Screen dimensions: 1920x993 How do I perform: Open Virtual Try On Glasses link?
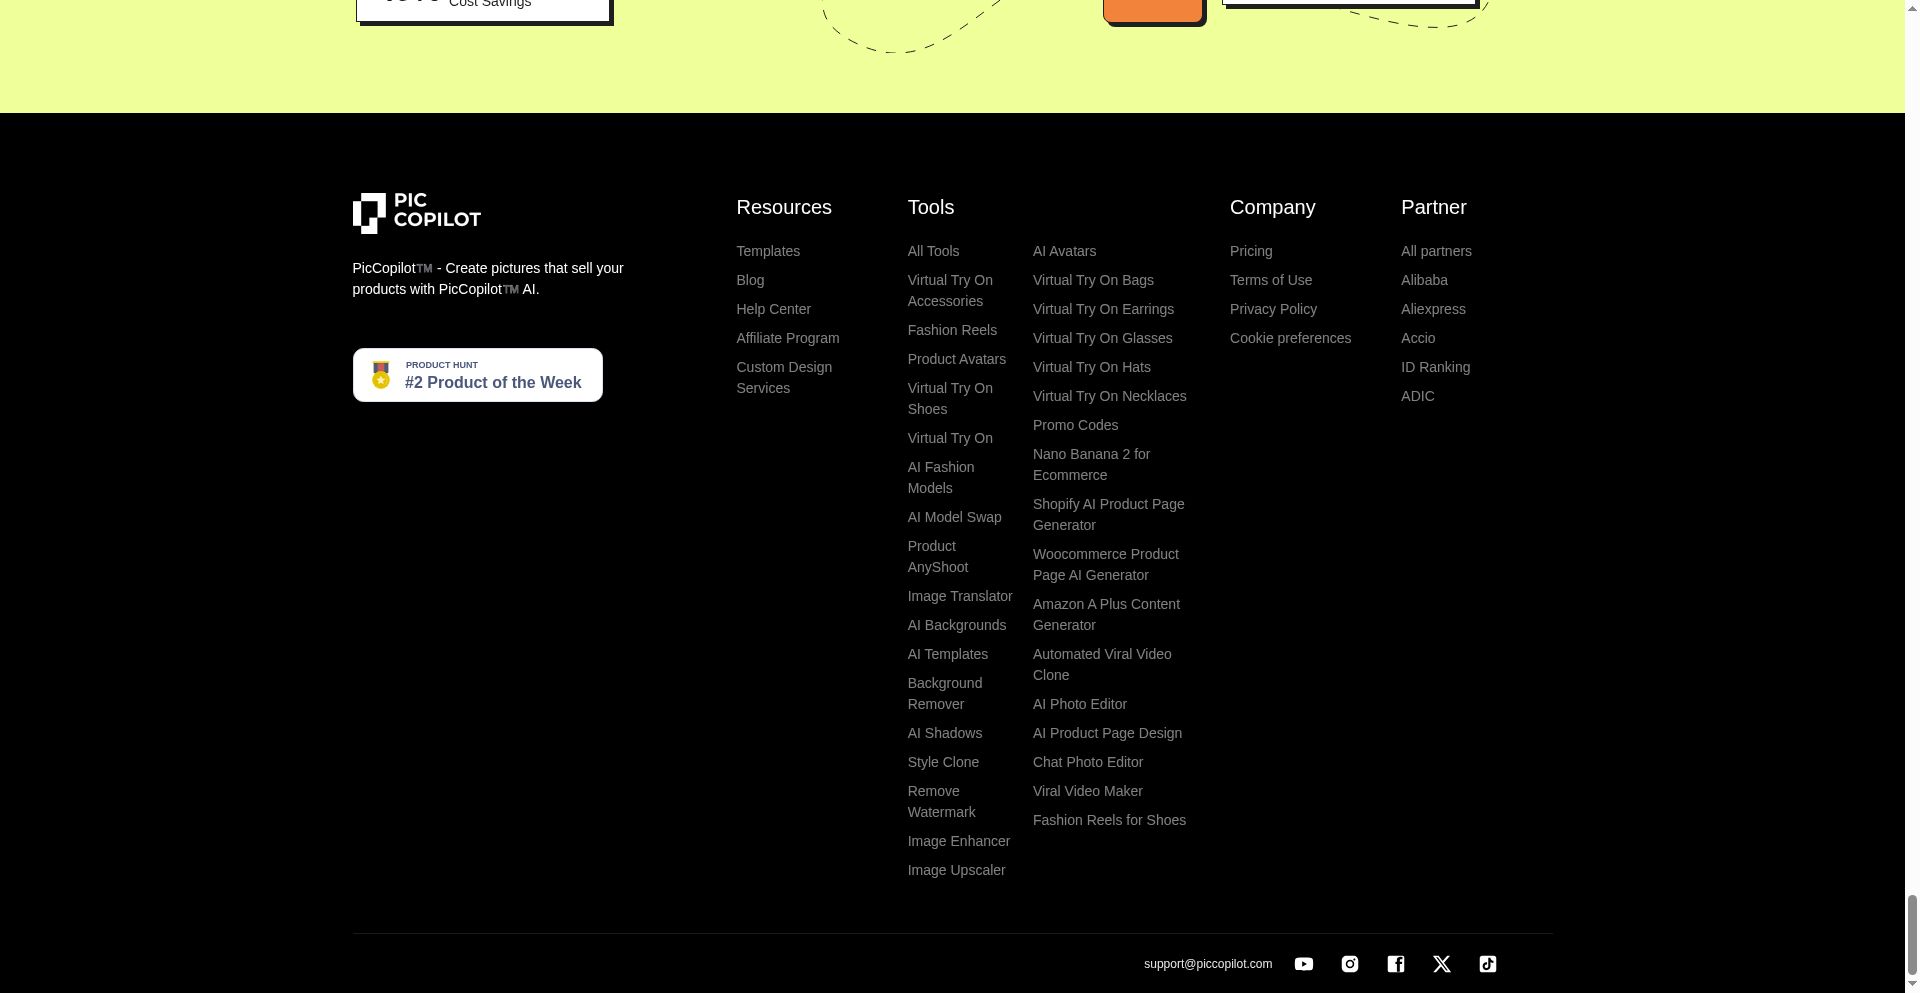point(1102,338)
